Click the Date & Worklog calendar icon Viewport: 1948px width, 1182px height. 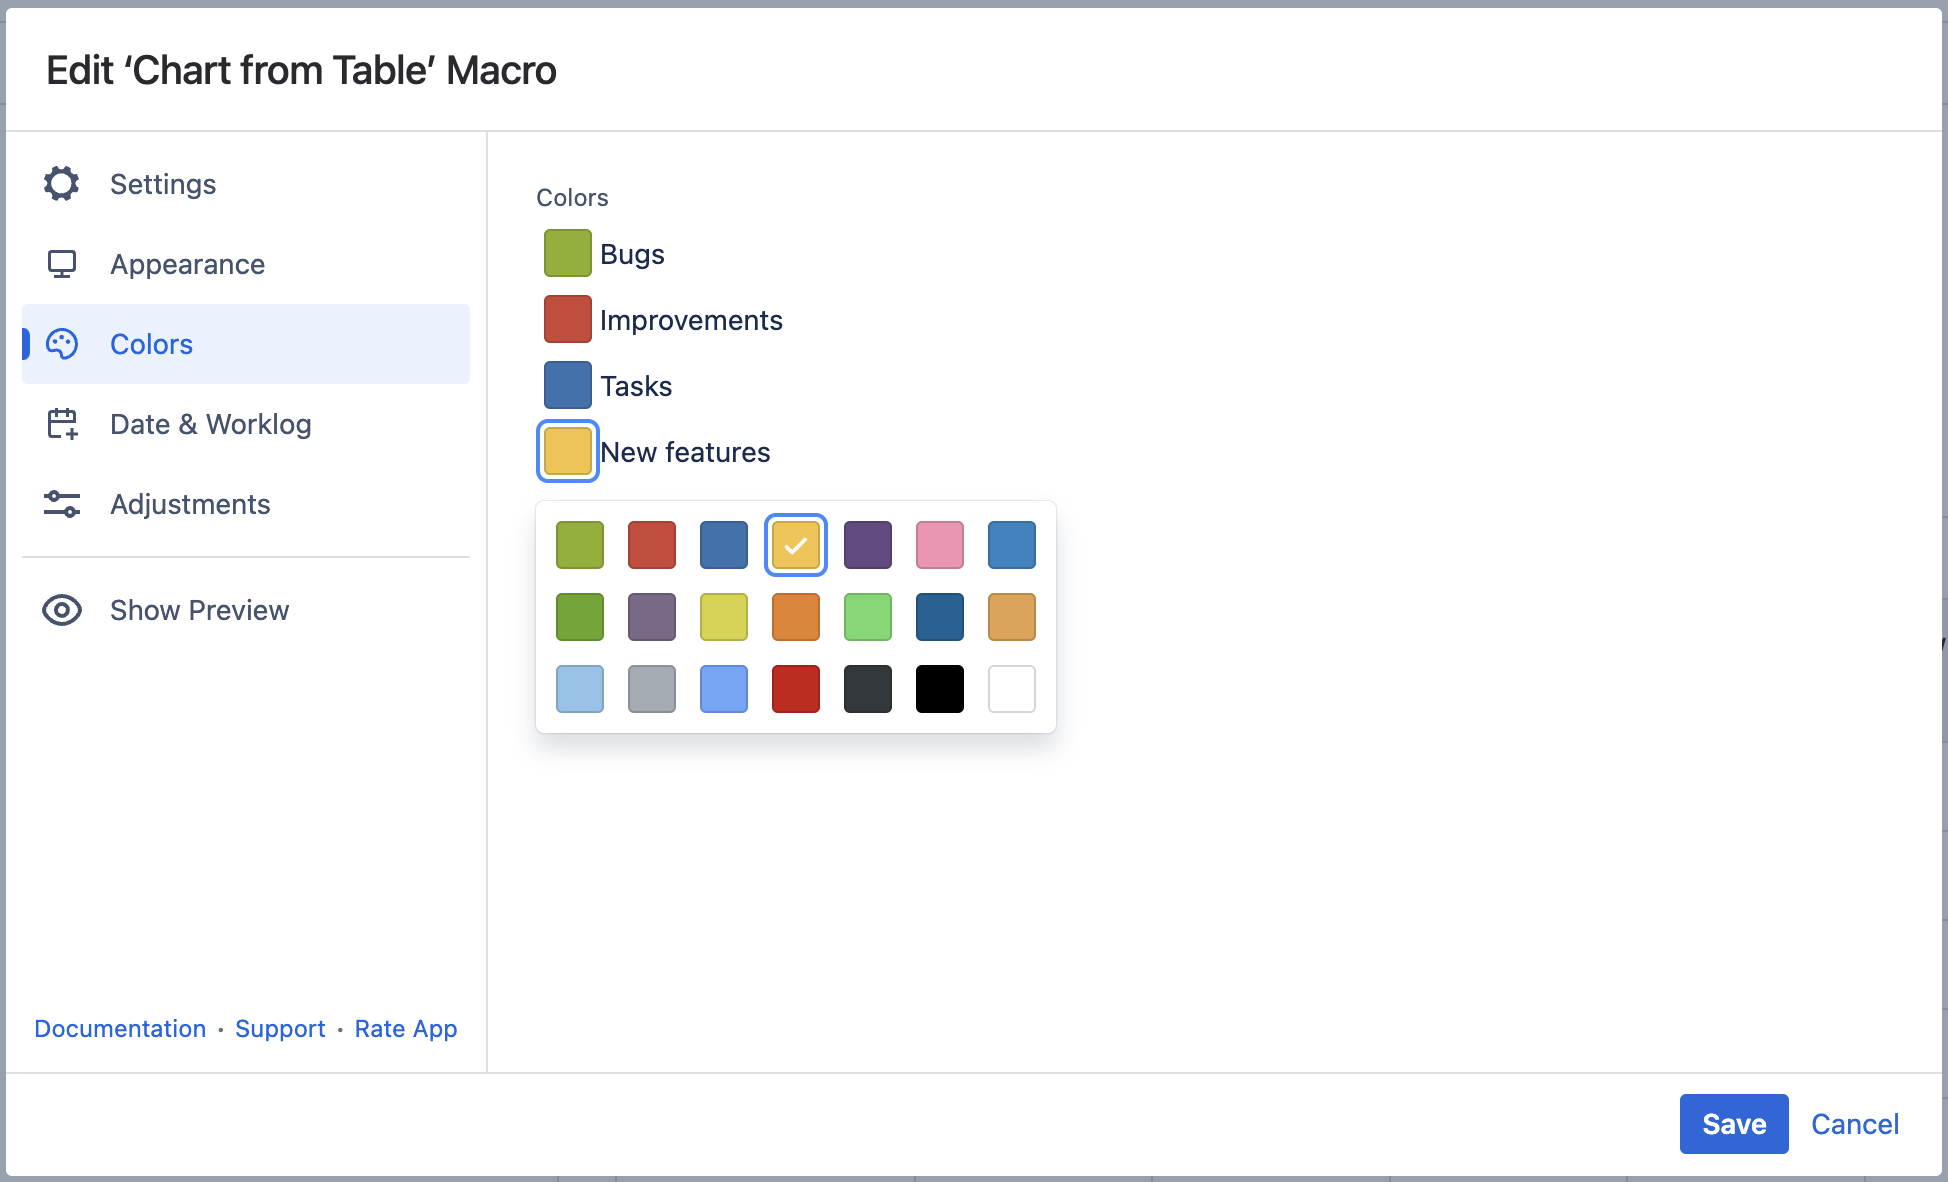61,424
